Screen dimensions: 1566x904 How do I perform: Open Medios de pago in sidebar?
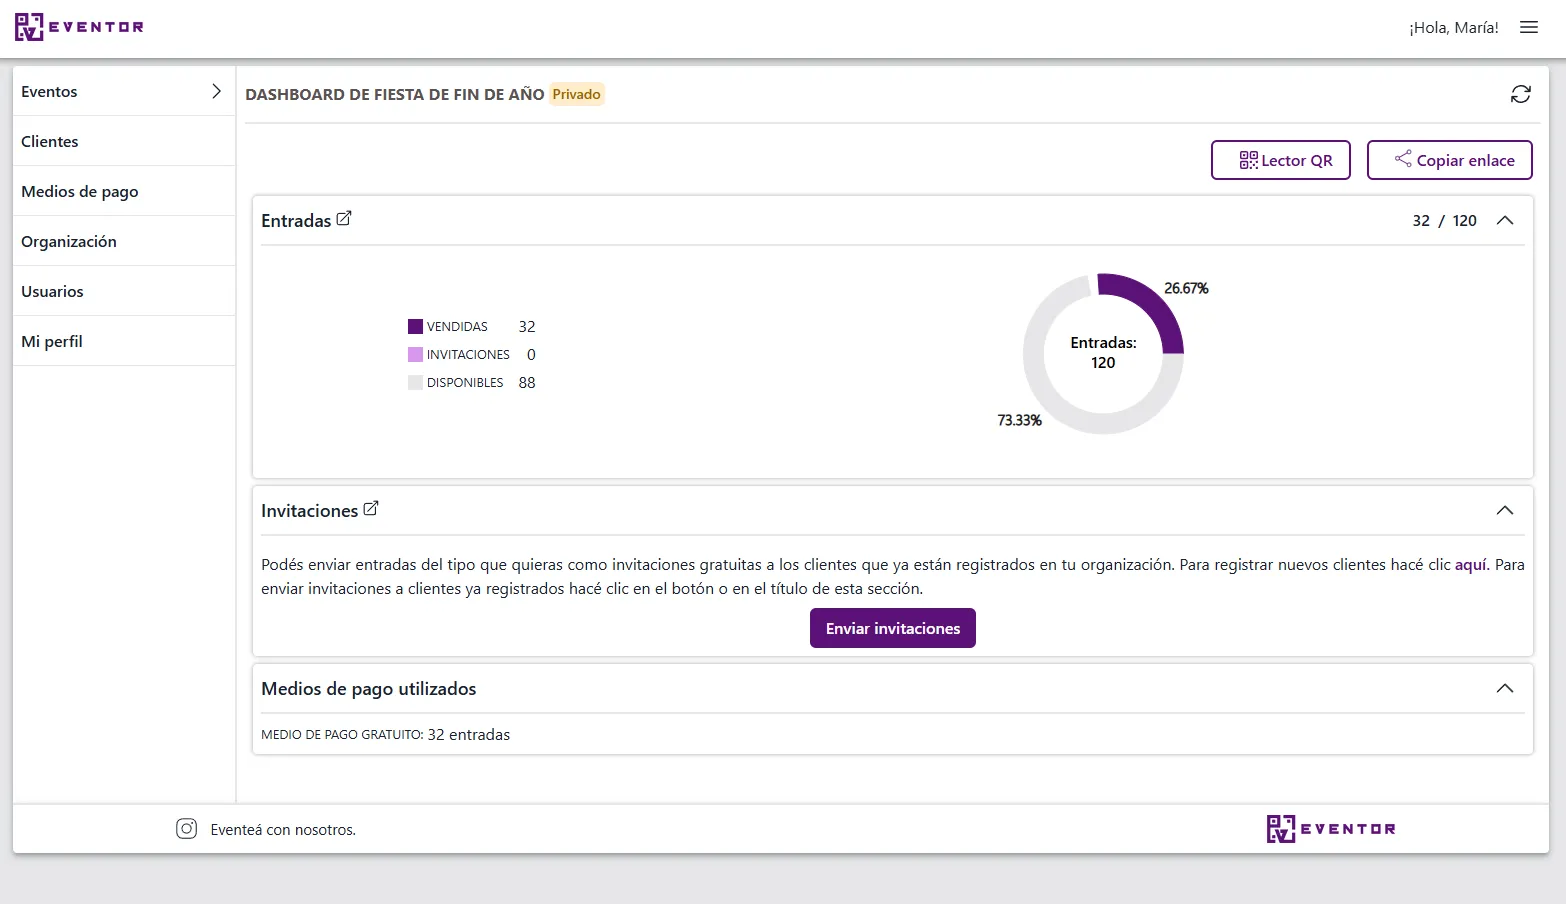point(124,191)
